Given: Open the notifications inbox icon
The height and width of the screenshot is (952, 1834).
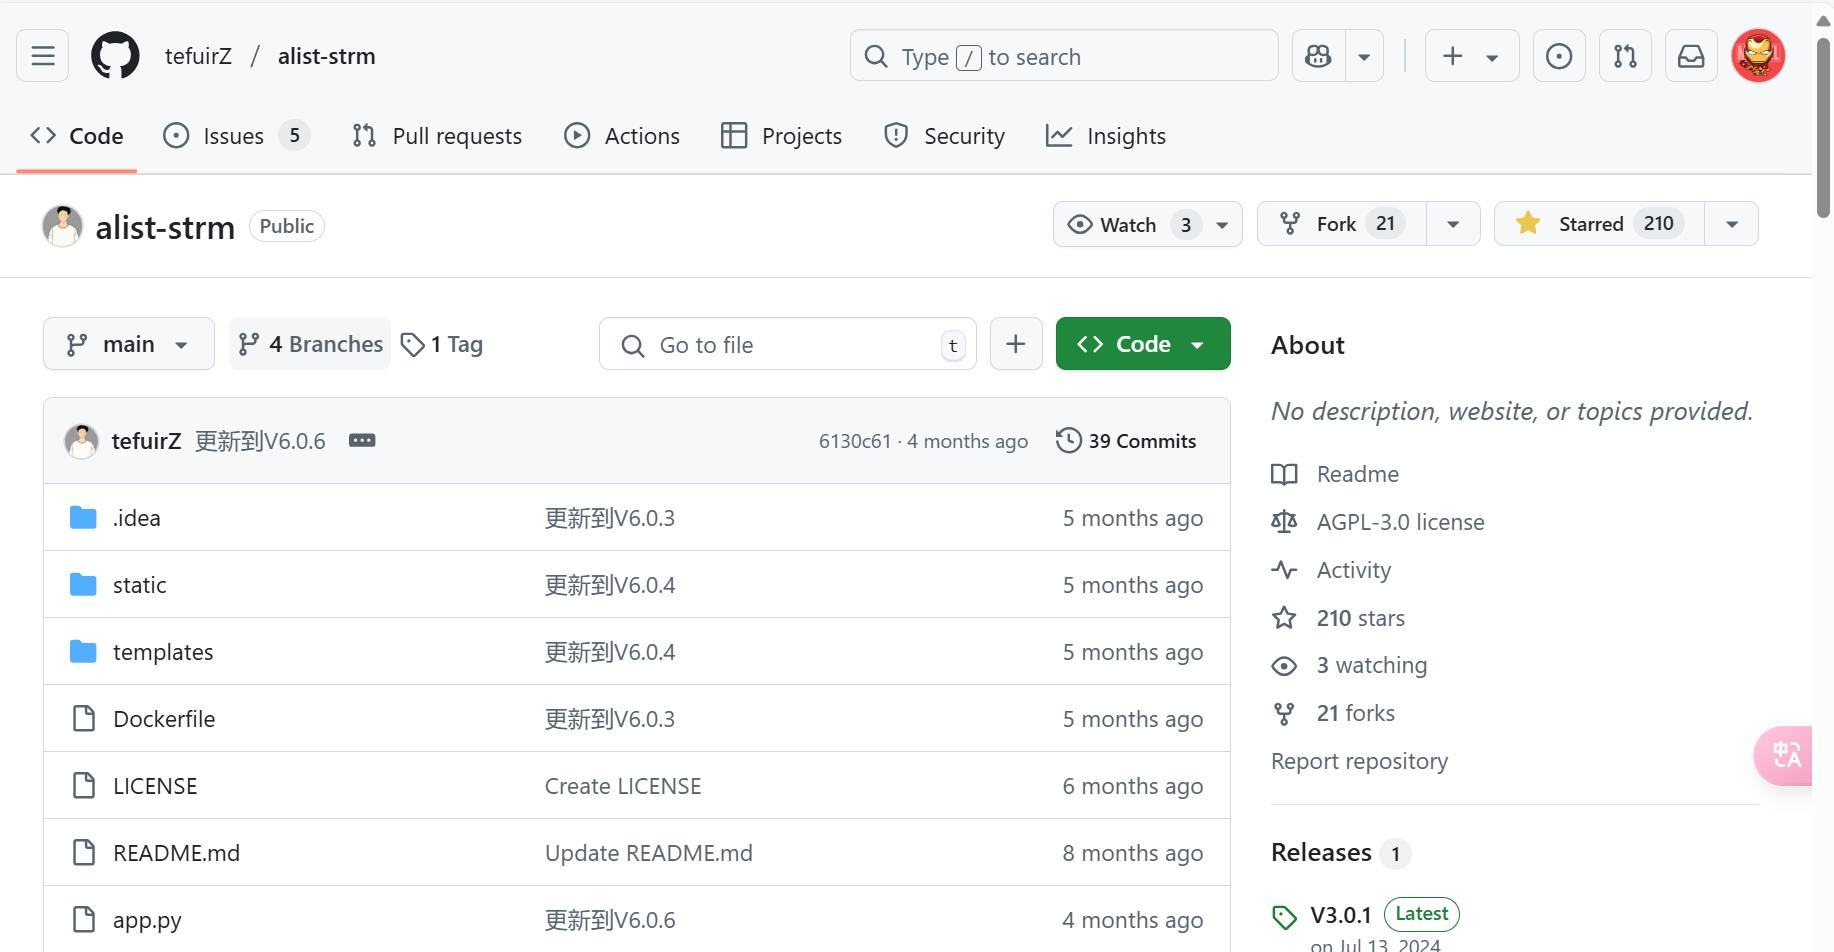Looking at the screenshot, I should click(1691, 56).
